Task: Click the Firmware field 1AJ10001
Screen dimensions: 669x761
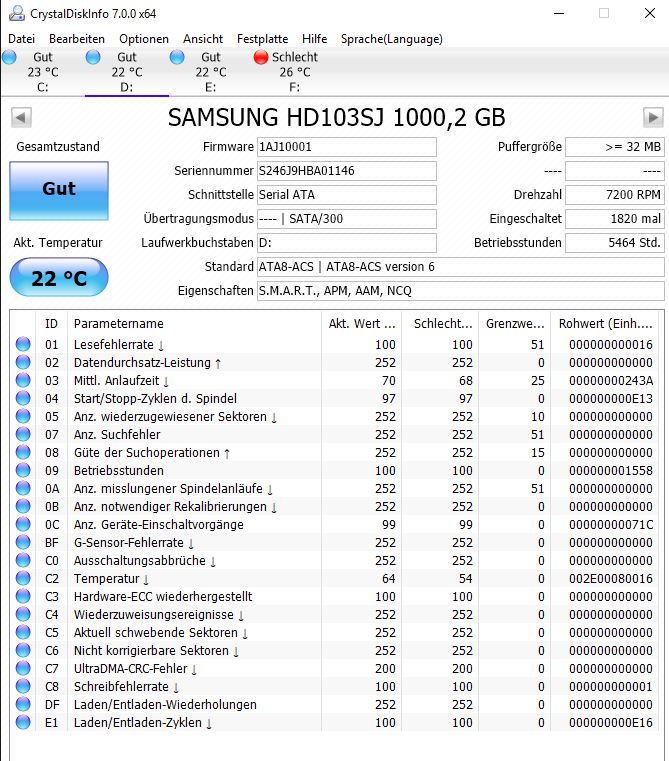Action: (347, 147)
